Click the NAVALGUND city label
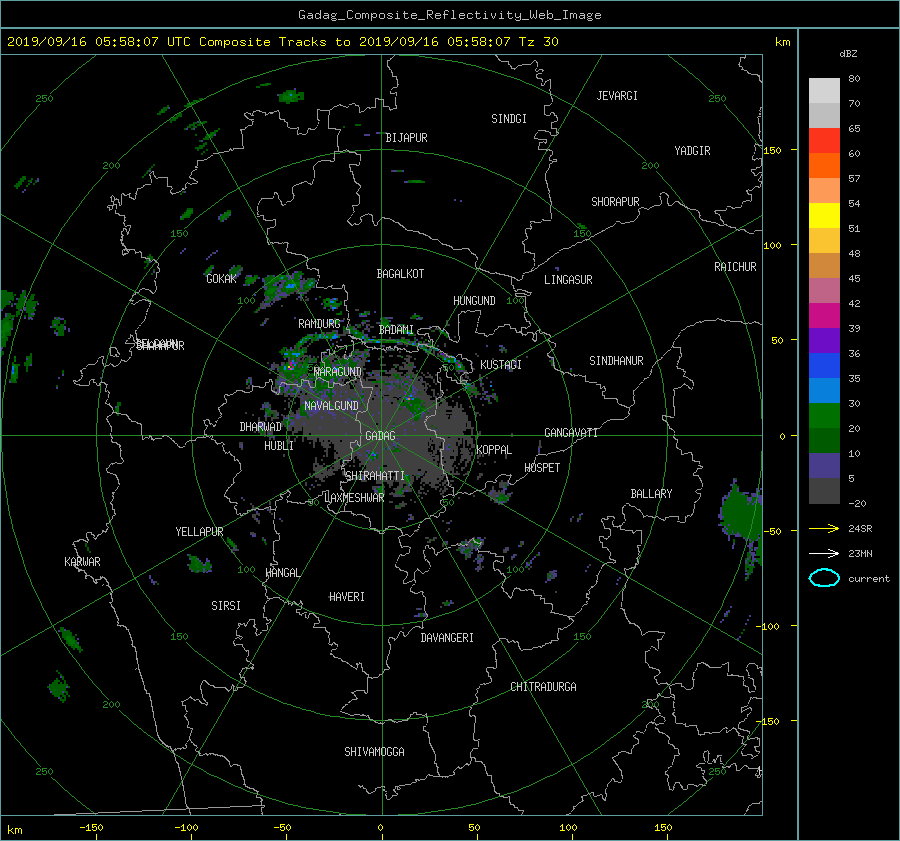 click(331, 406)
